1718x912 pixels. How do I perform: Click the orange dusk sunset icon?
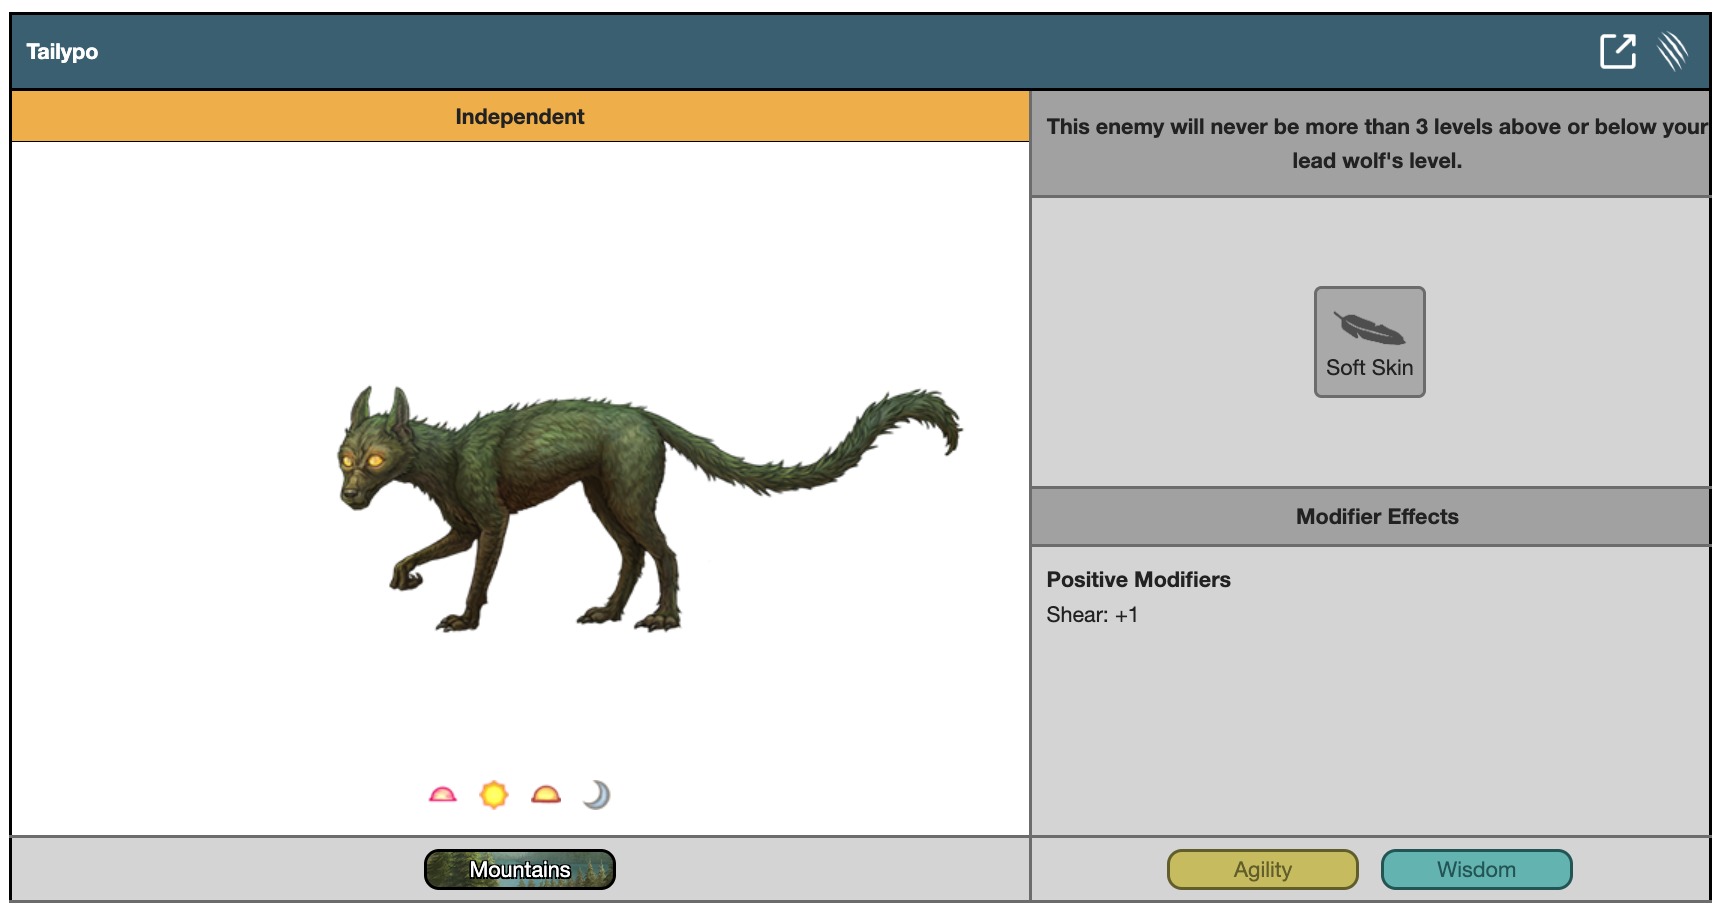click(546, 795)
